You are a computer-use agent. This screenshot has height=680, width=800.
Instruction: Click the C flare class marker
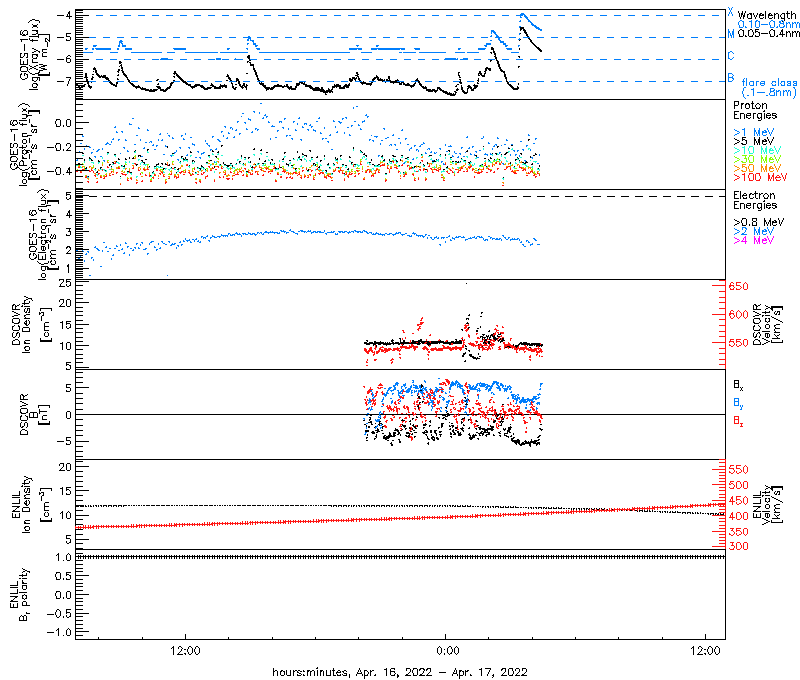[x=731, y=56]
